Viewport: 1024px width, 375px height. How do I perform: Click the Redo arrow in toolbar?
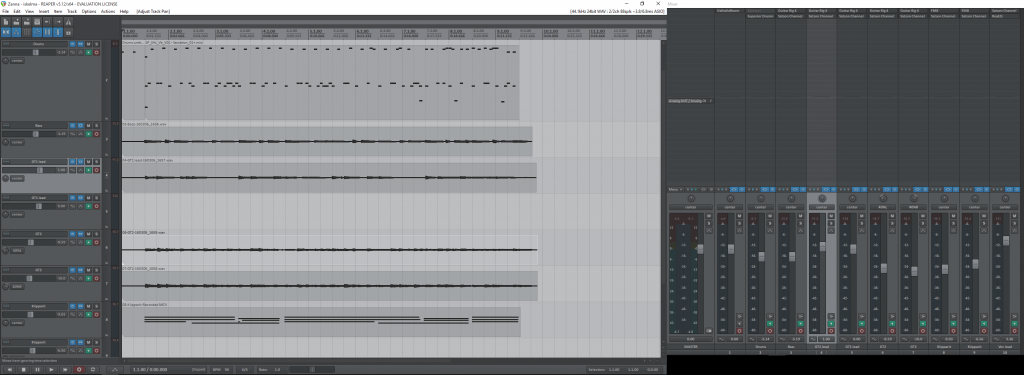(58, 22)
